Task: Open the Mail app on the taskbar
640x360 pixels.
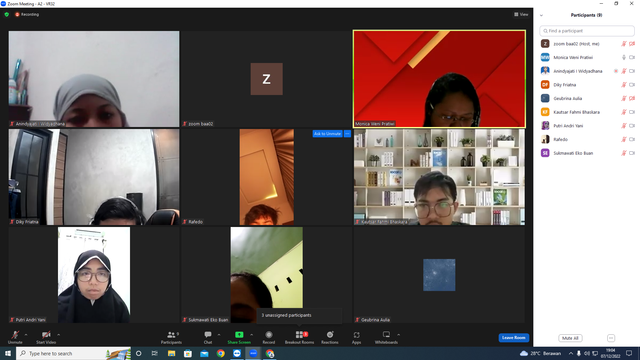Action: point(204,353)
